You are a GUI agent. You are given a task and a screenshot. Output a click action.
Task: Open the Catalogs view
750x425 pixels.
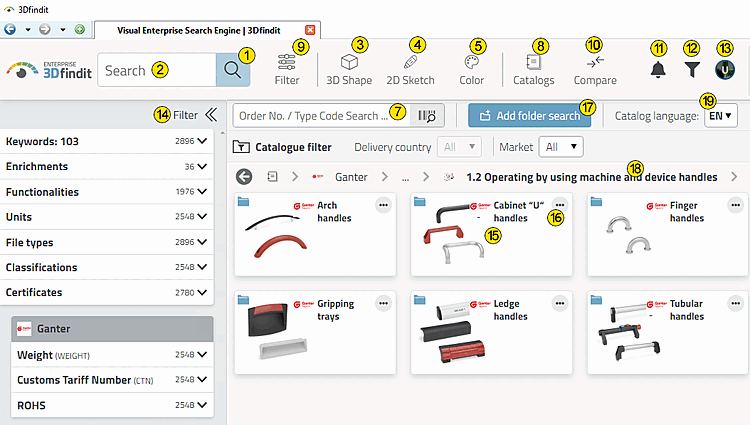coord(534,70)
